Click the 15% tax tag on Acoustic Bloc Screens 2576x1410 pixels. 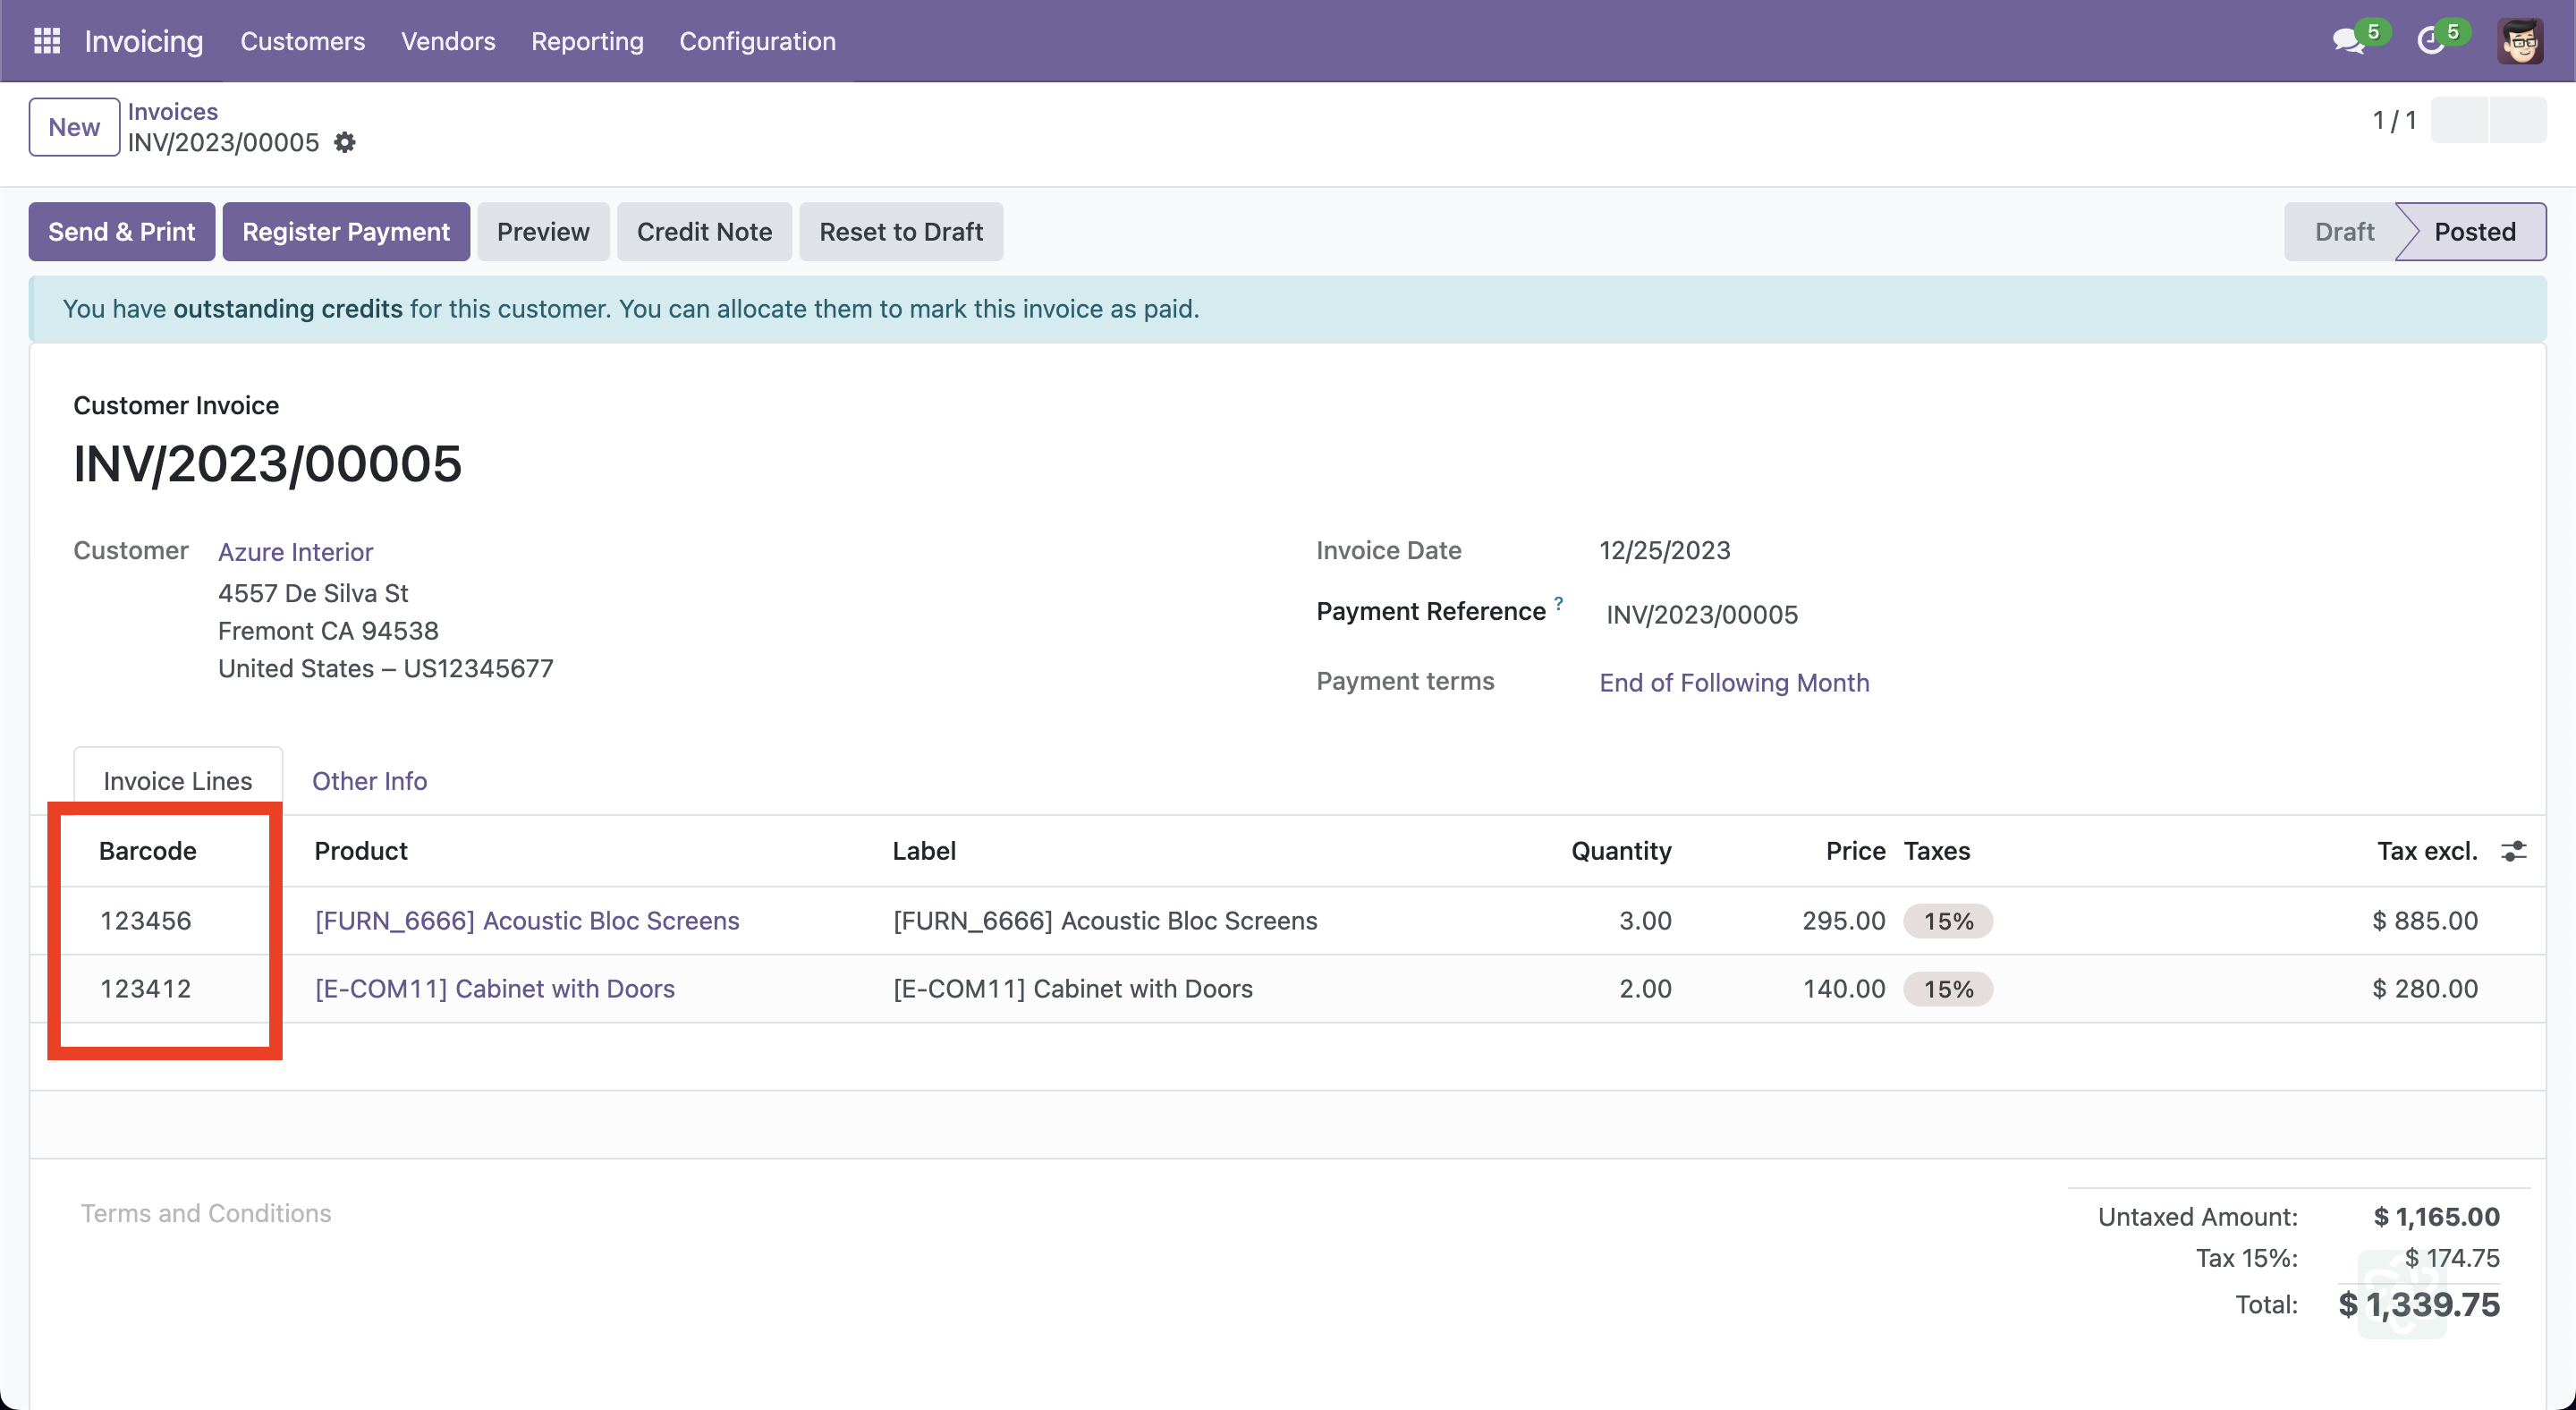coord(1948,921)
